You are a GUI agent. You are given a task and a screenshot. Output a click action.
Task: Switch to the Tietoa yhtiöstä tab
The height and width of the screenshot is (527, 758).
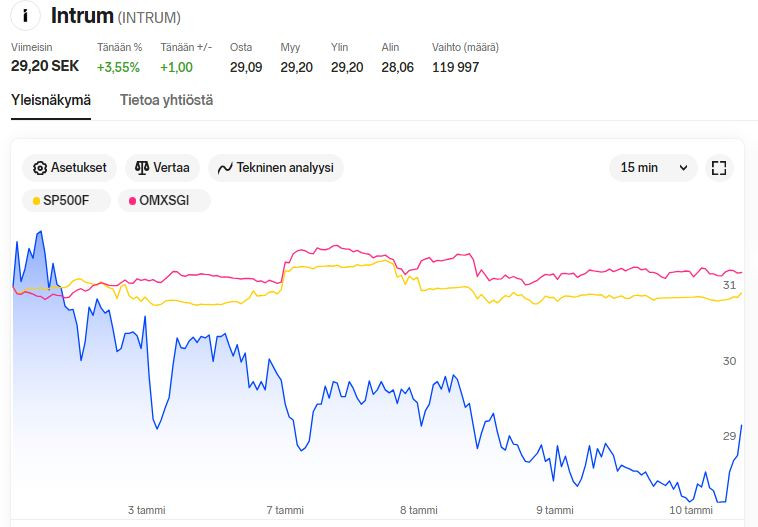point(166,101)
